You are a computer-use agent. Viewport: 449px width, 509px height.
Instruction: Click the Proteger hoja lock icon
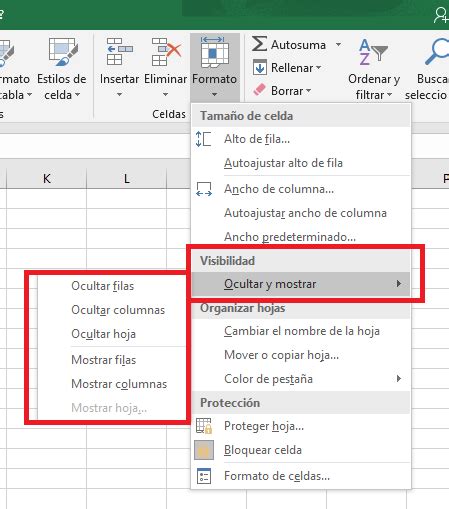coord(204,426)
